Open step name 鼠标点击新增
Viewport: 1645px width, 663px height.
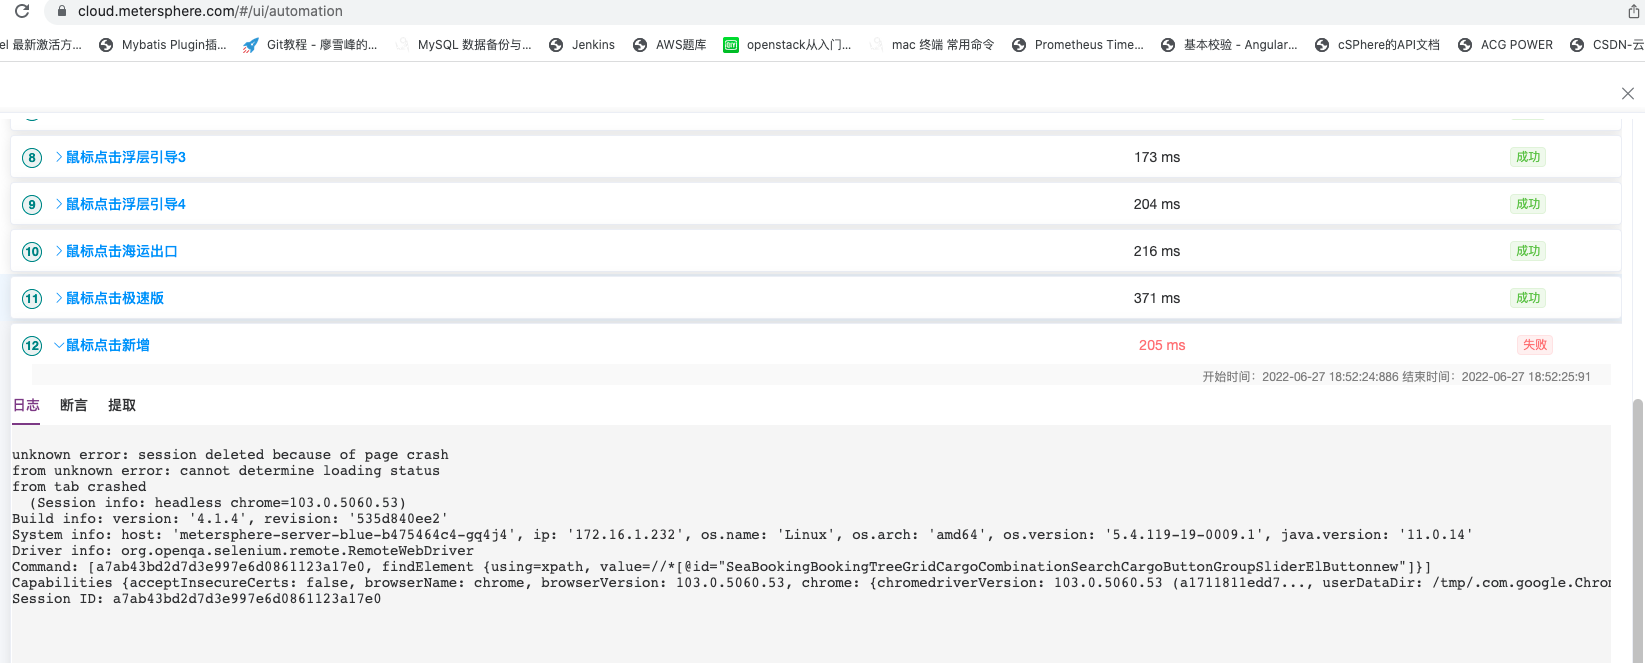[108, 345]
